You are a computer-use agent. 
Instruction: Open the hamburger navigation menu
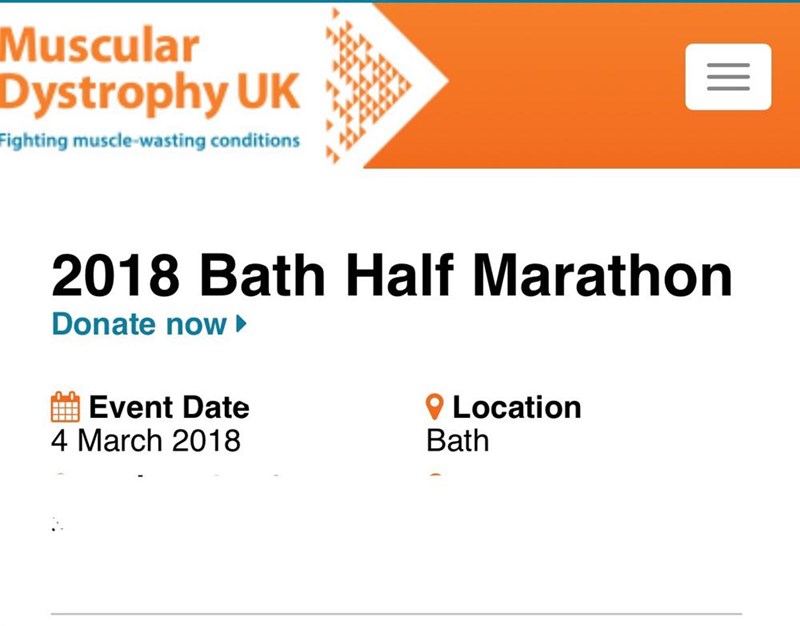tap(729, 76)
